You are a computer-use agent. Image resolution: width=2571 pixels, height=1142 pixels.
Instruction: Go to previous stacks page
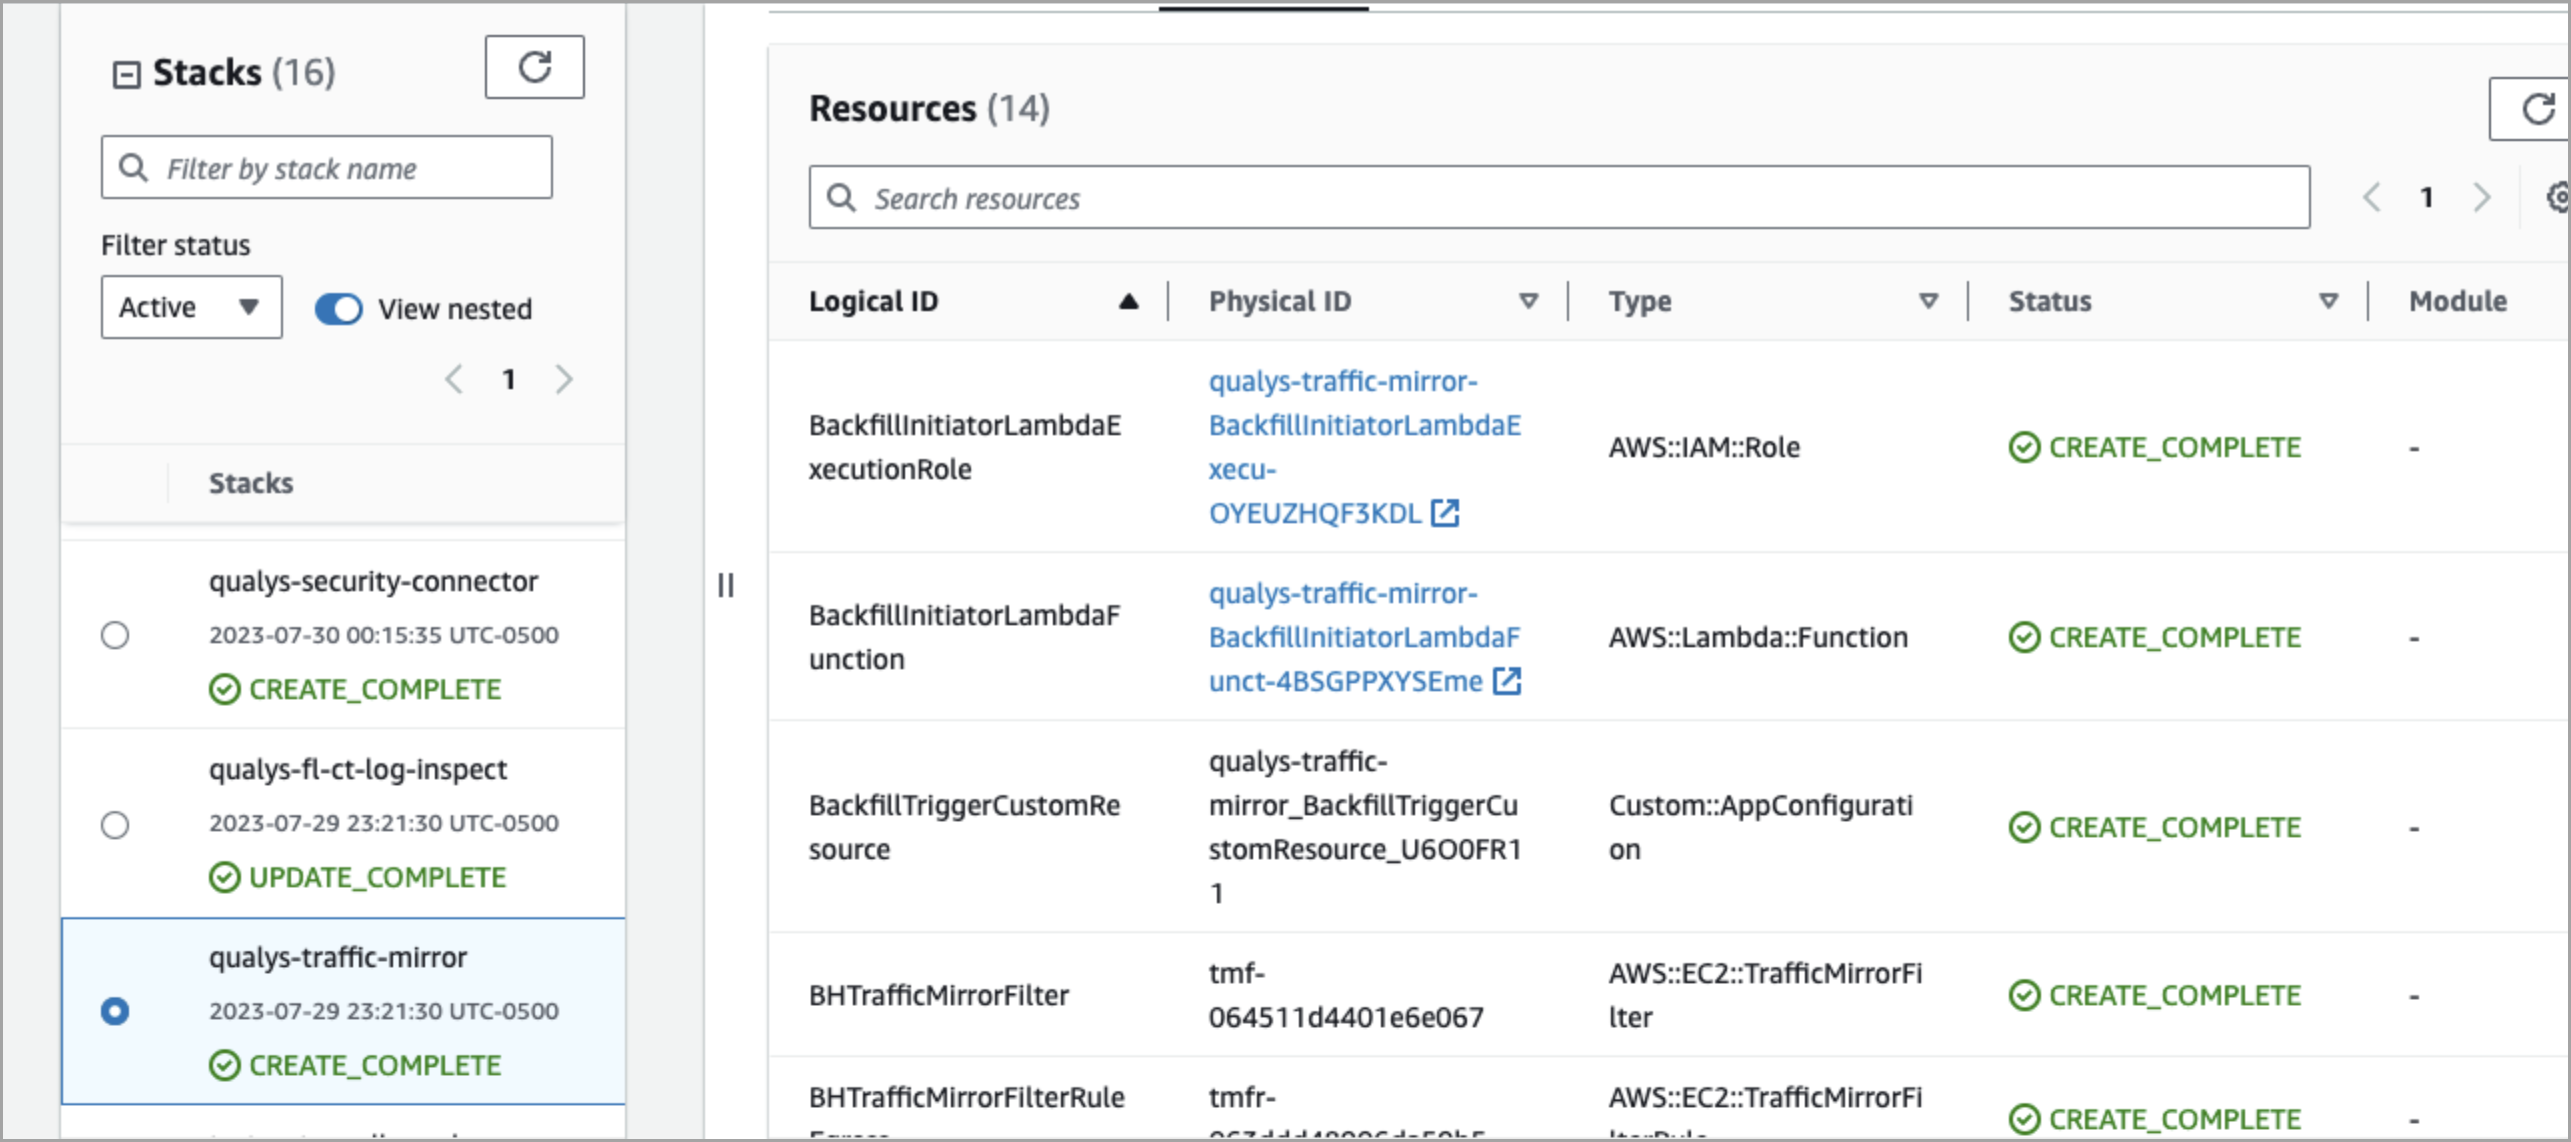454,379
